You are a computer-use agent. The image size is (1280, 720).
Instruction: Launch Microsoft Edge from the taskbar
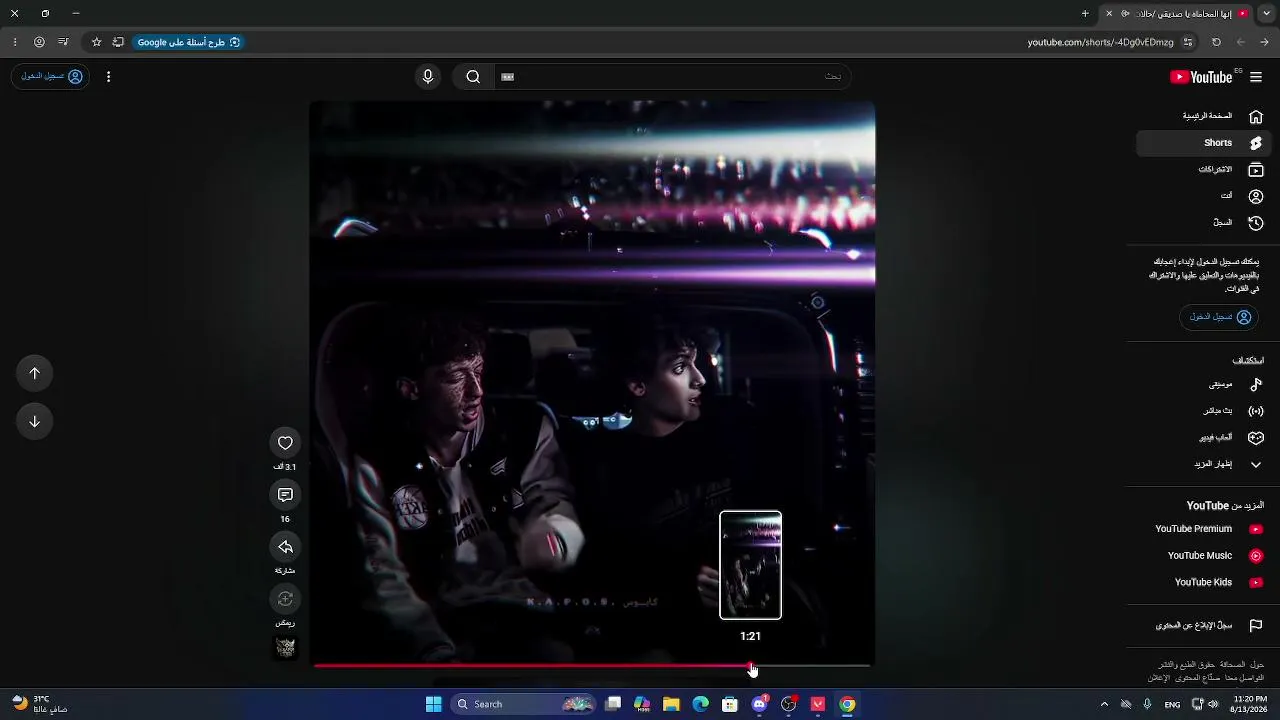(x=701, y=704)
